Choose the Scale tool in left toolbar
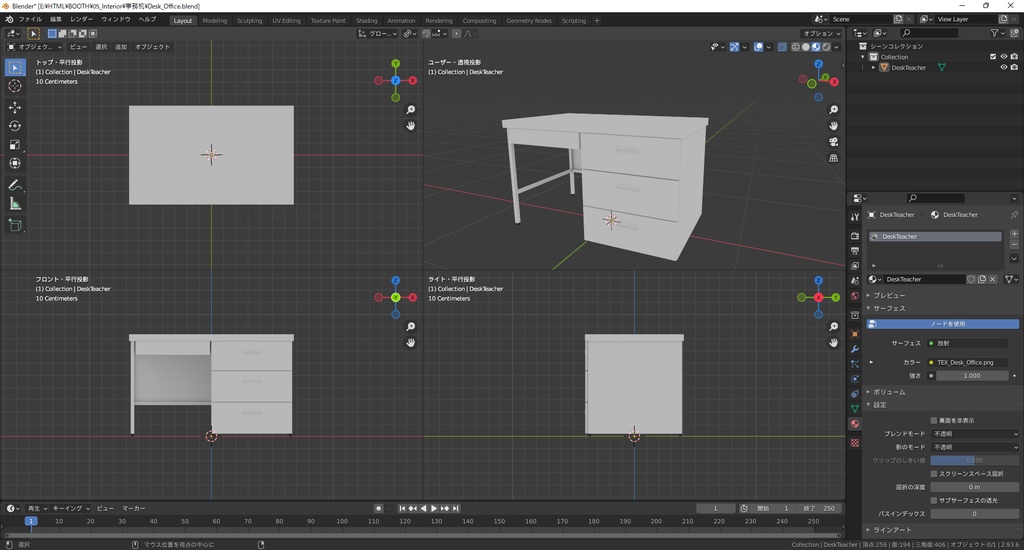Image resolution: width=1024 pixels, height=550 pixels. (x=15, y=145)
